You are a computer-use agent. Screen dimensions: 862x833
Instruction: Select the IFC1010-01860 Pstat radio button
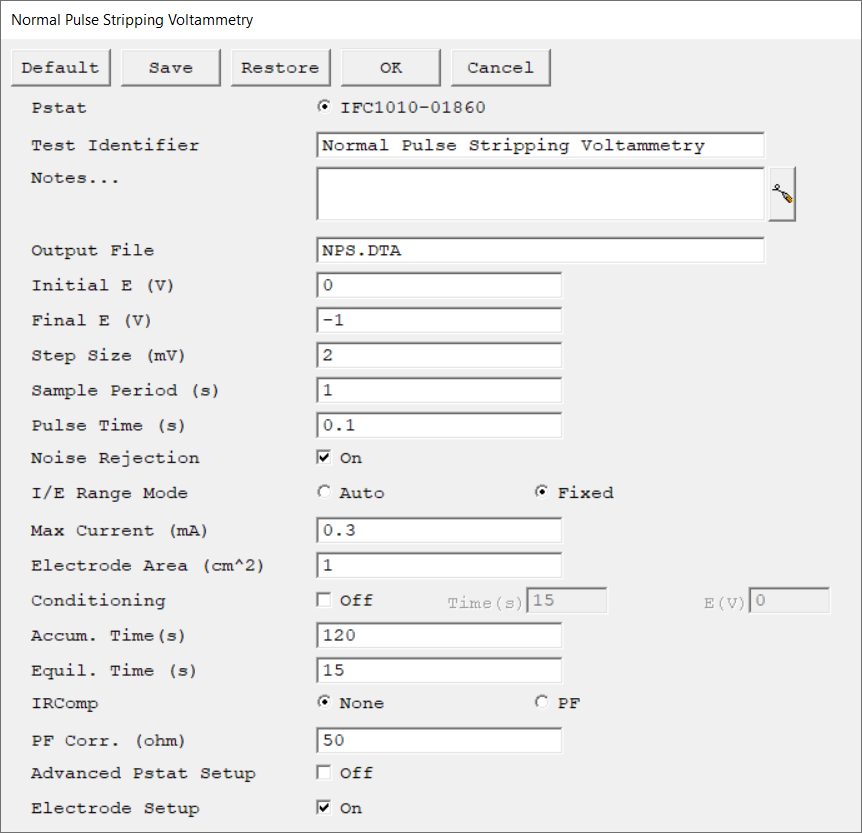[x=324, y=107]
